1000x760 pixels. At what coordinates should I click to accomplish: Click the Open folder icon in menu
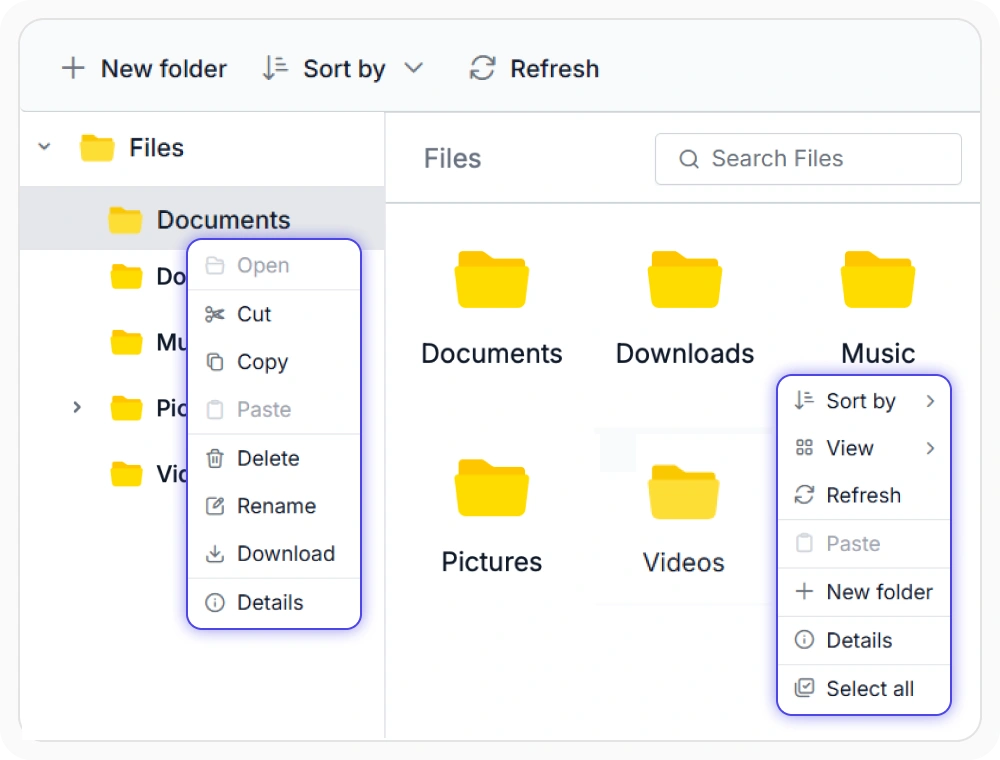[x=215, y=265]
